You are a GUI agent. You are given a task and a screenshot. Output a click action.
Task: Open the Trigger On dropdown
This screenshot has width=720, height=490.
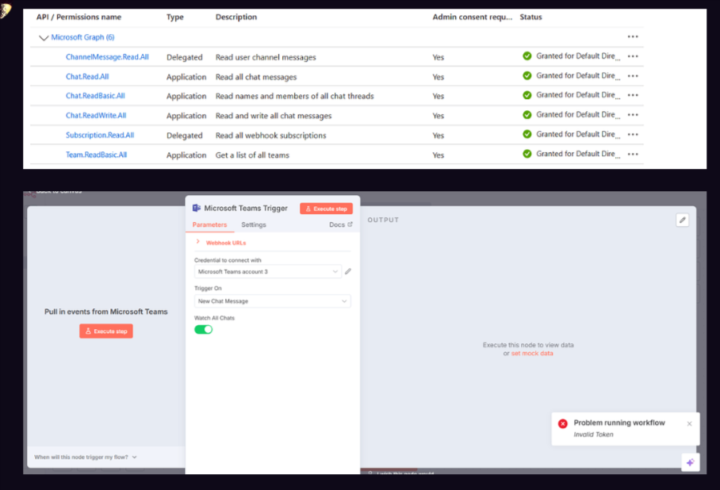click(272, 301)
